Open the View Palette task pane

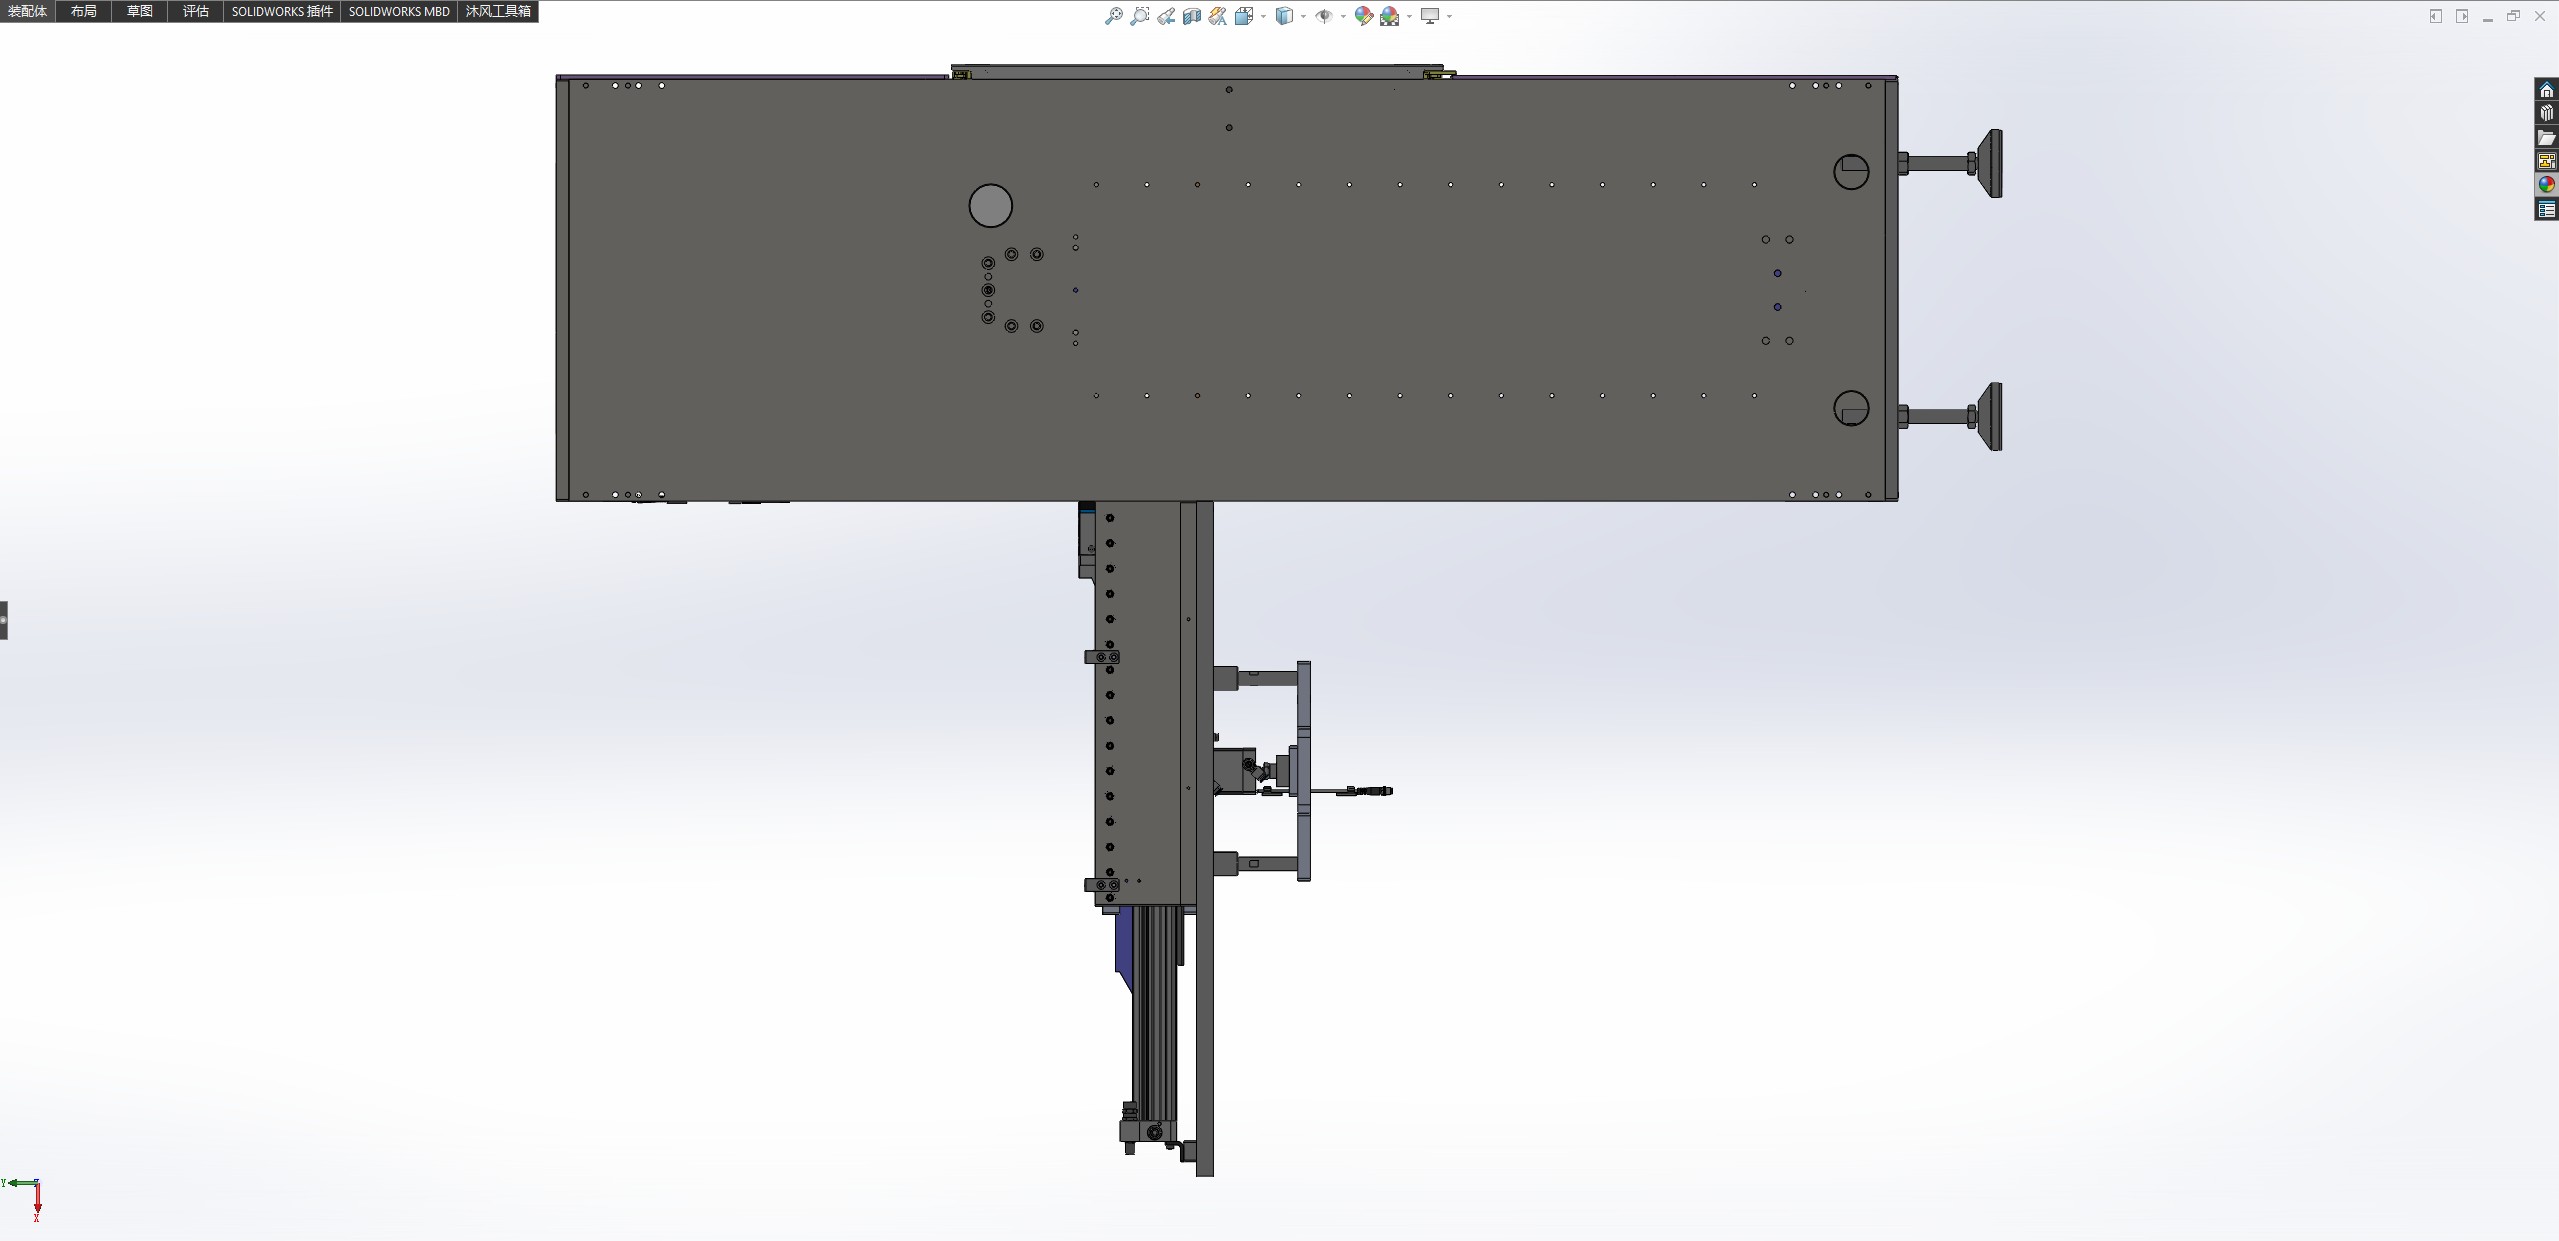coord(2546,161)
